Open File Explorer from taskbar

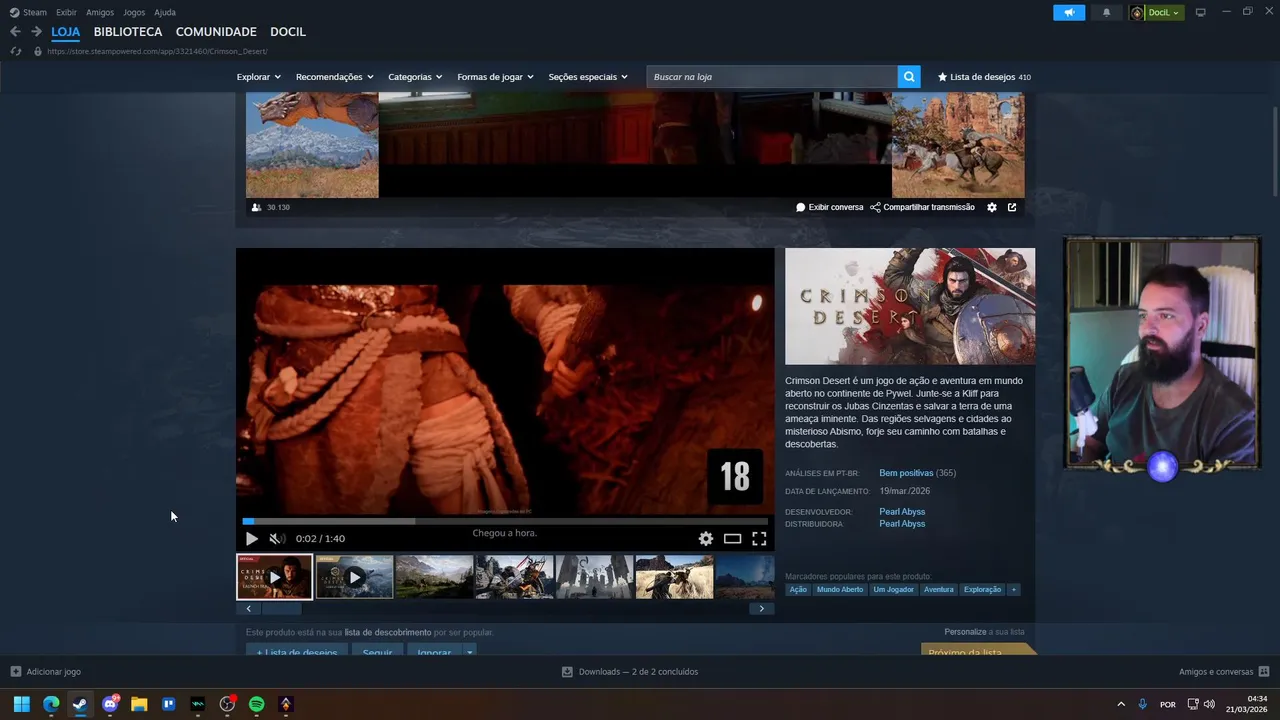coord(139,704)
